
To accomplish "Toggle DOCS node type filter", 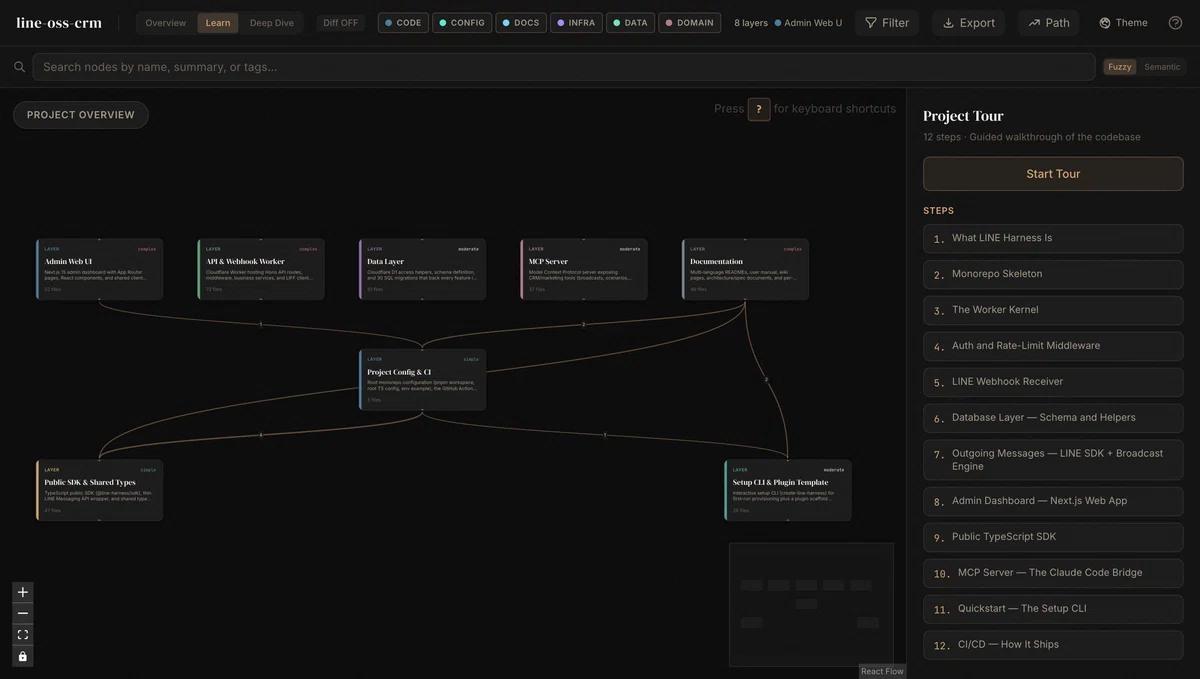I will tap(521, 23).
